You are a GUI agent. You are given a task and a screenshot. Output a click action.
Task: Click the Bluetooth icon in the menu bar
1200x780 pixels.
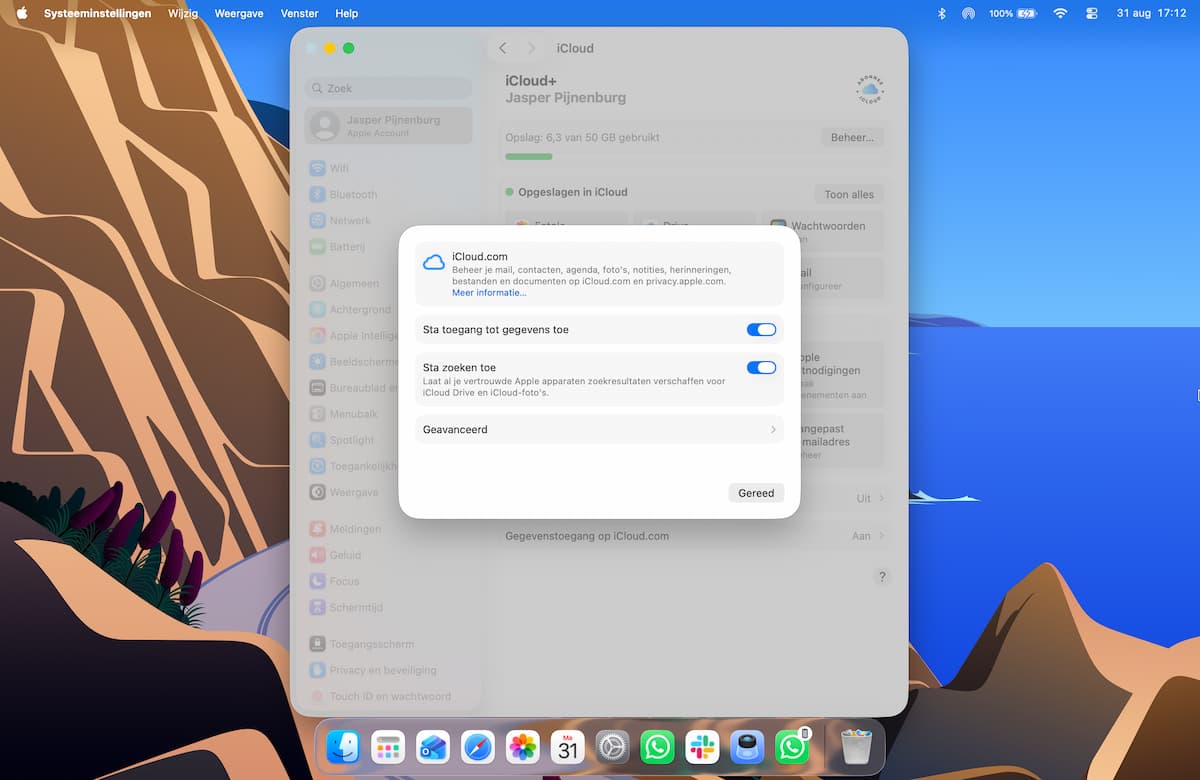[x=941, y=14]
